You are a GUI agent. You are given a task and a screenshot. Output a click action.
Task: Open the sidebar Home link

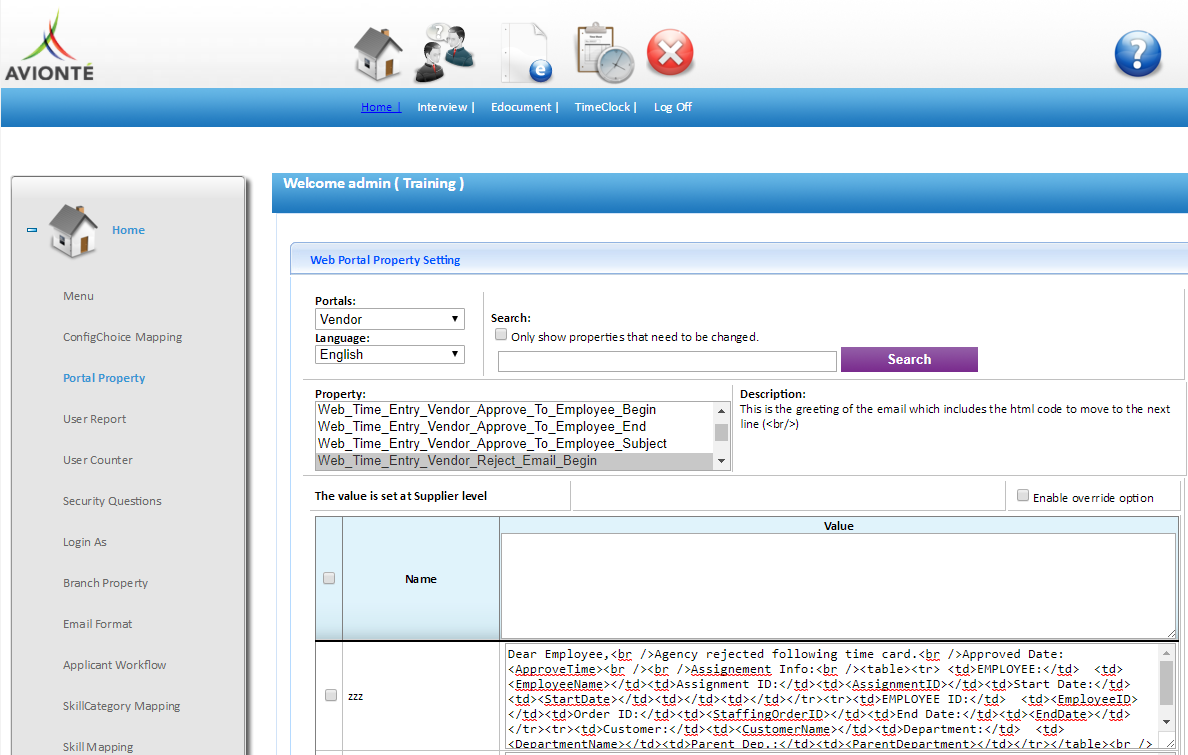[128, 230]
